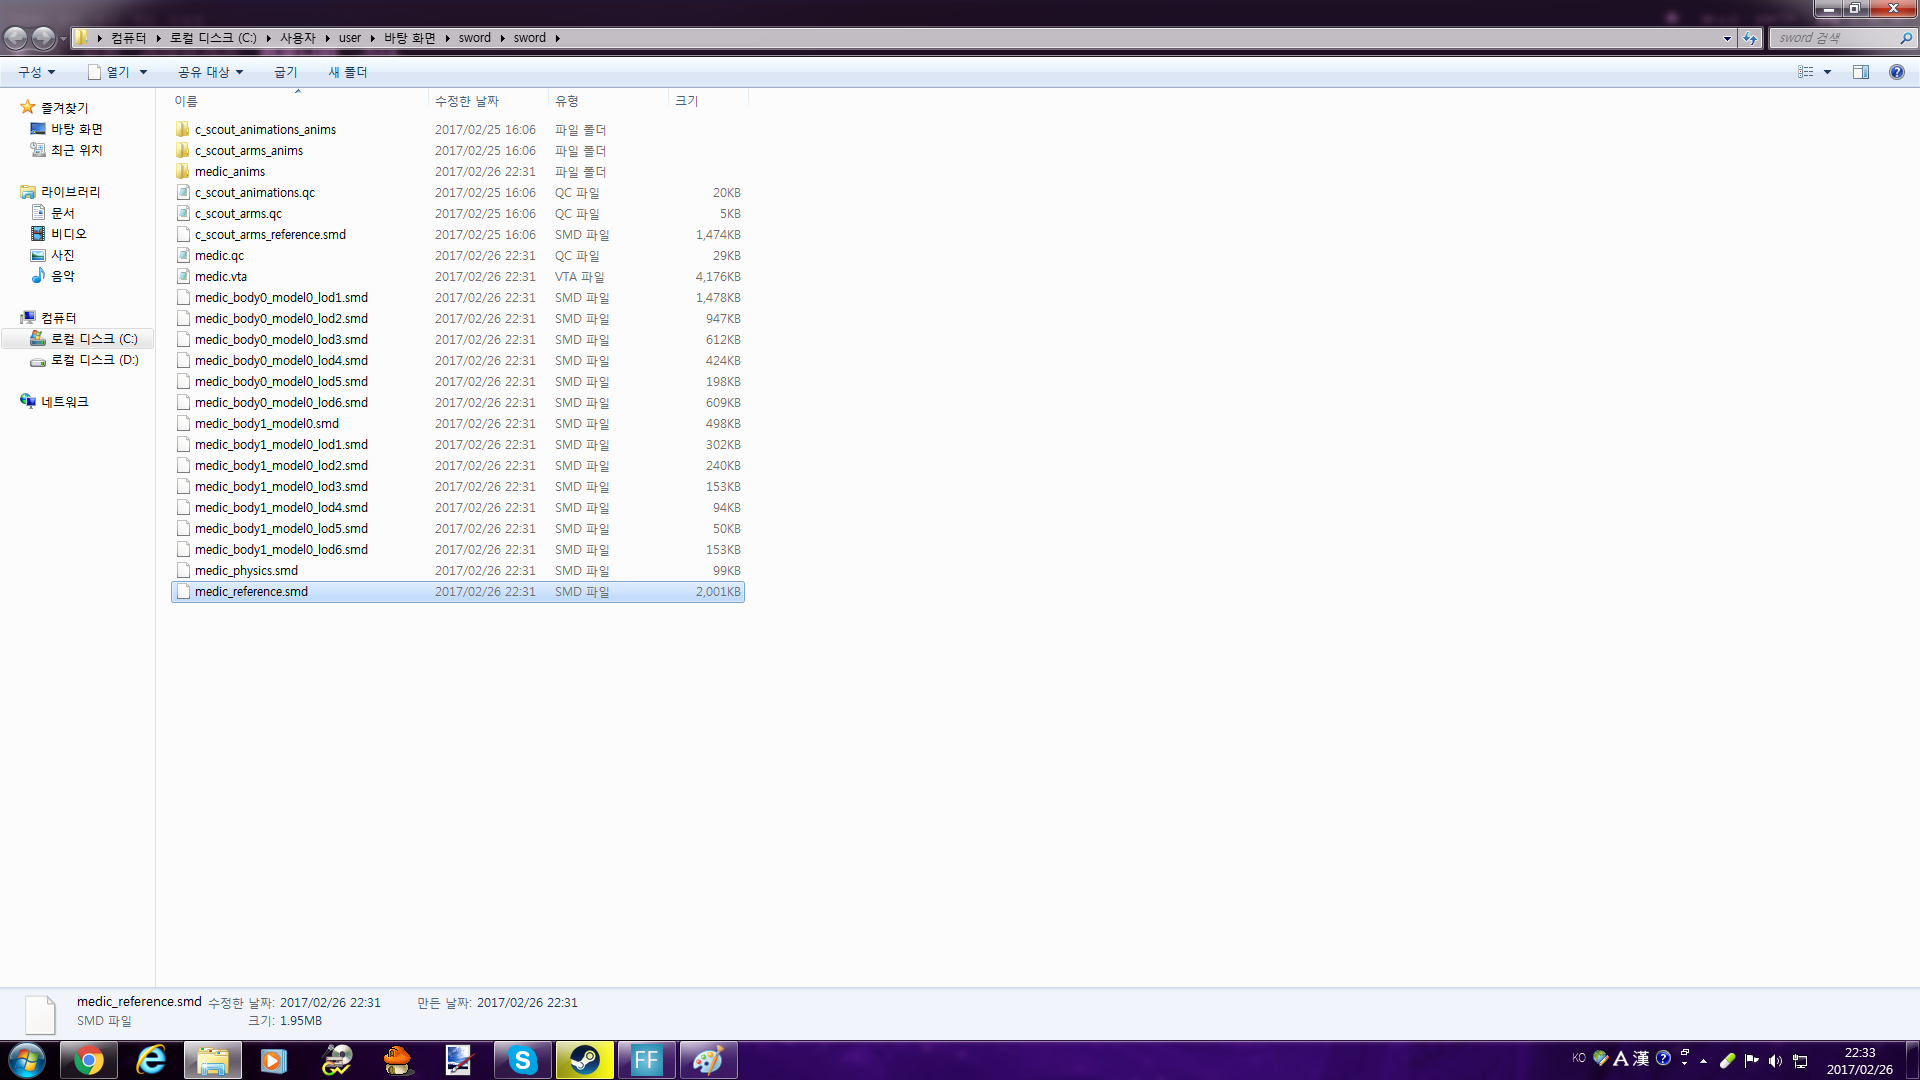Click the 굽기 burn button

tap(285, 72)
